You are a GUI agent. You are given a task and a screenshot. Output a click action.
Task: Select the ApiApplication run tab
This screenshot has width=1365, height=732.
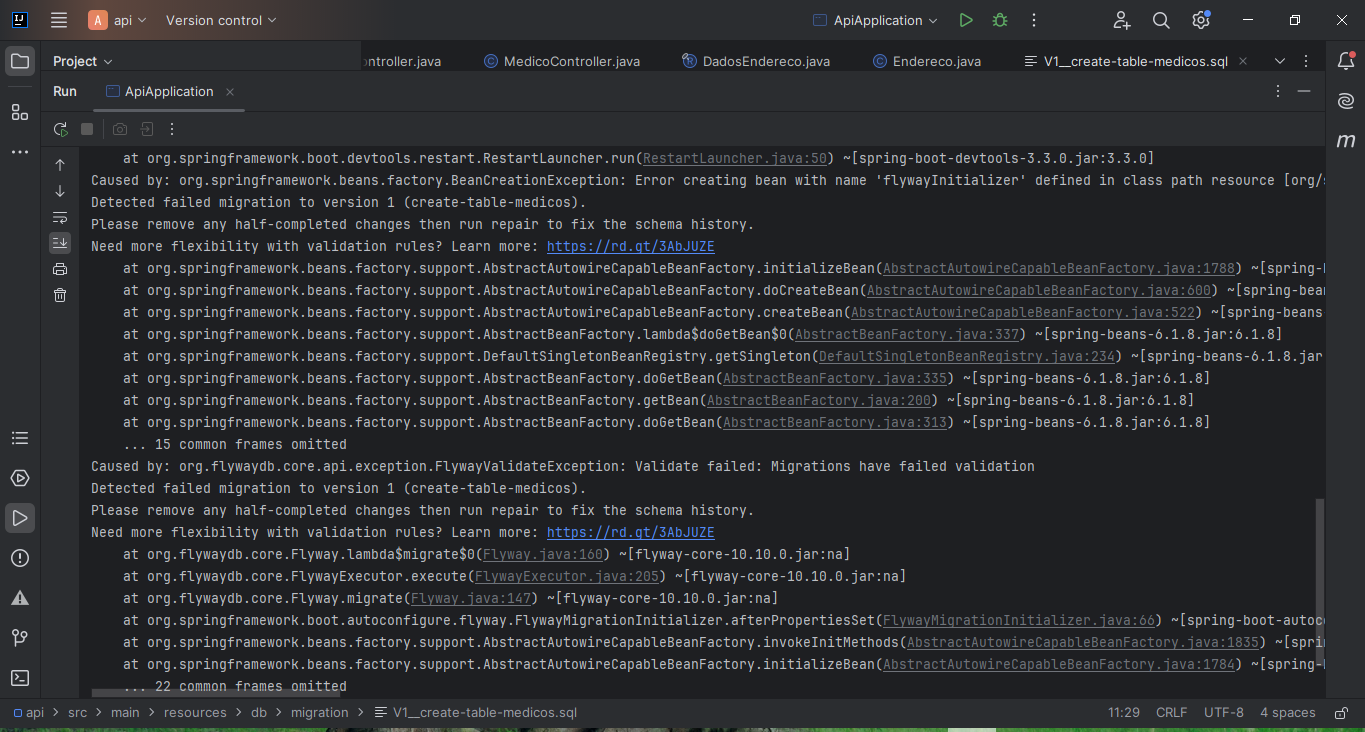point(169,91)
